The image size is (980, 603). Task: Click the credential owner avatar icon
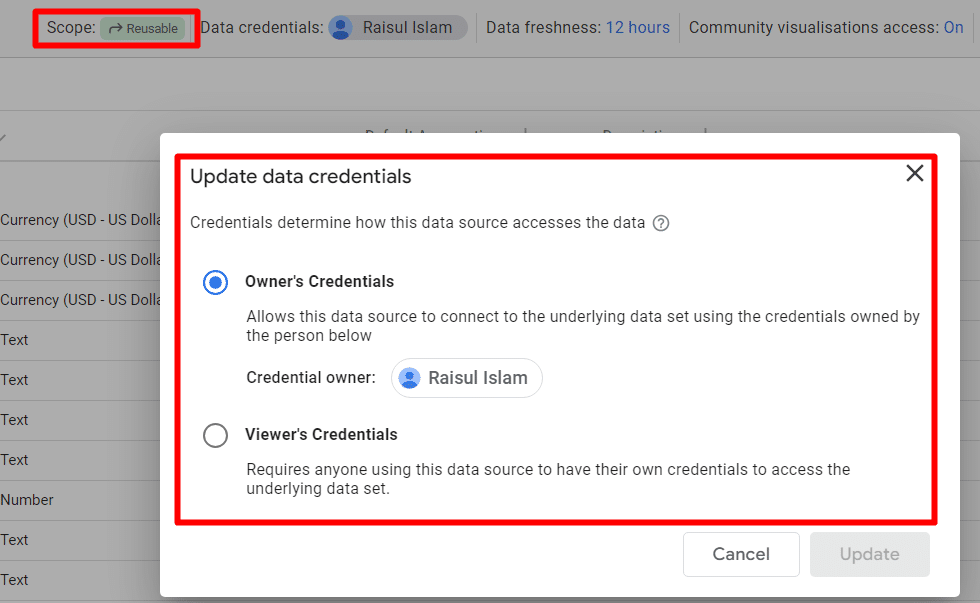(409, 378)
